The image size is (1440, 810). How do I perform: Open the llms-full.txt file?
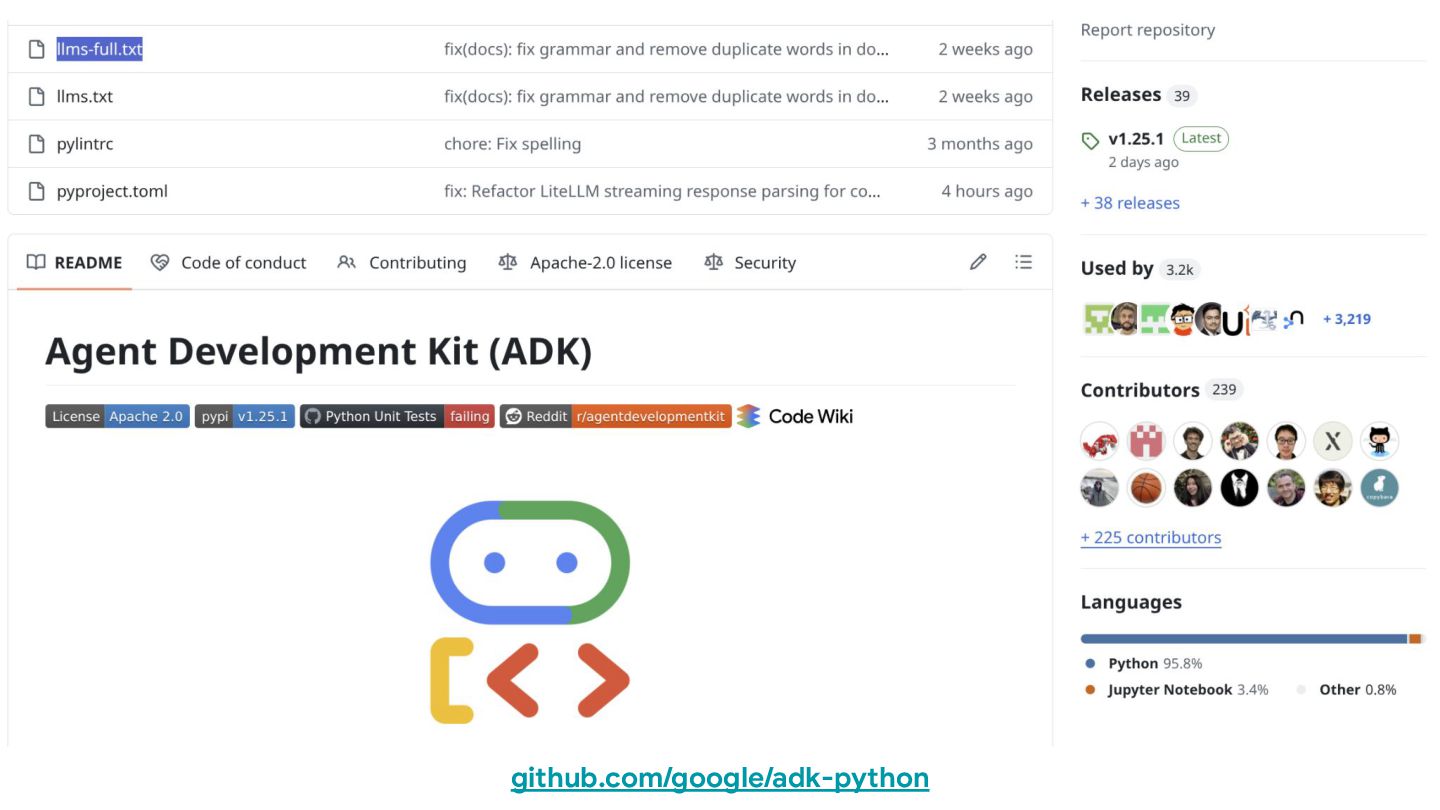[x=99, y=49]
